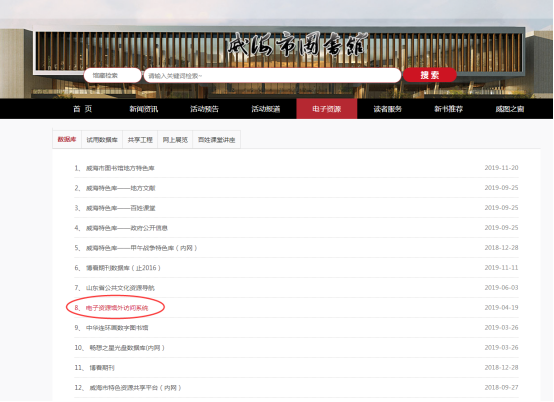Open the 威海市图书馆地方特色库 link

(120, 168)
